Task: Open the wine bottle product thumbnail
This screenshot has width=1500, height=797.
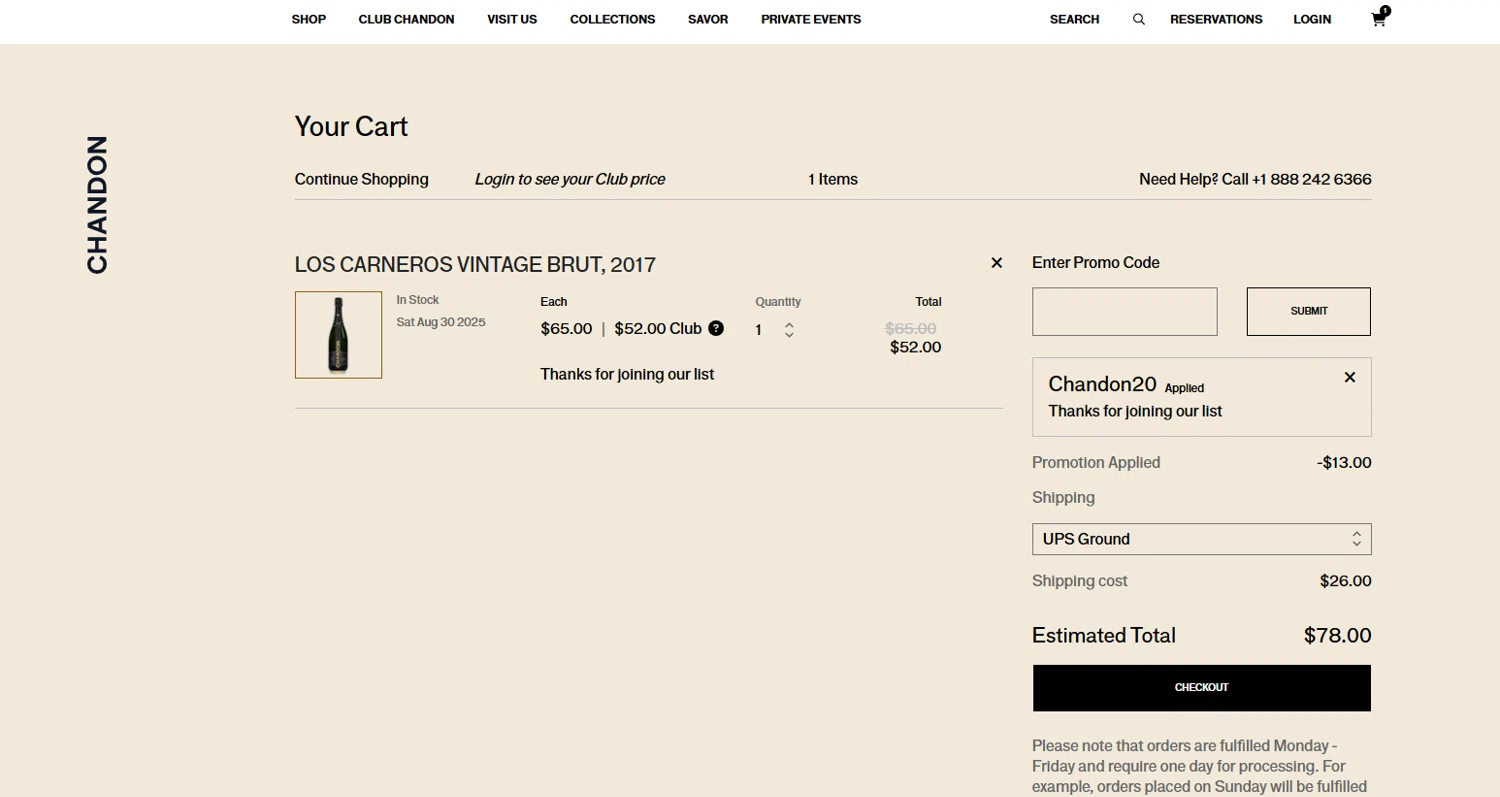Action: click(338, 335)
